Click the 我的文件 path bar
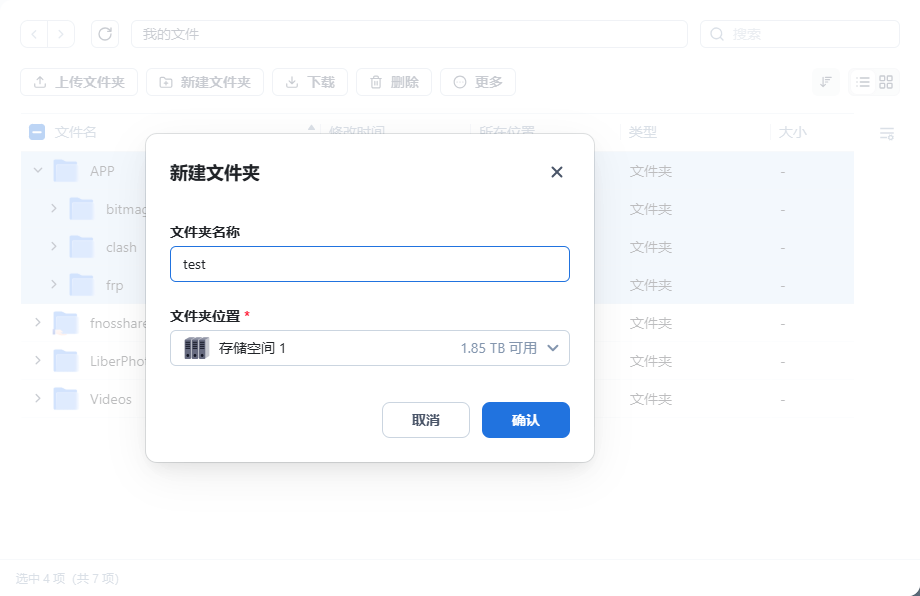 [x=409, y=34]
